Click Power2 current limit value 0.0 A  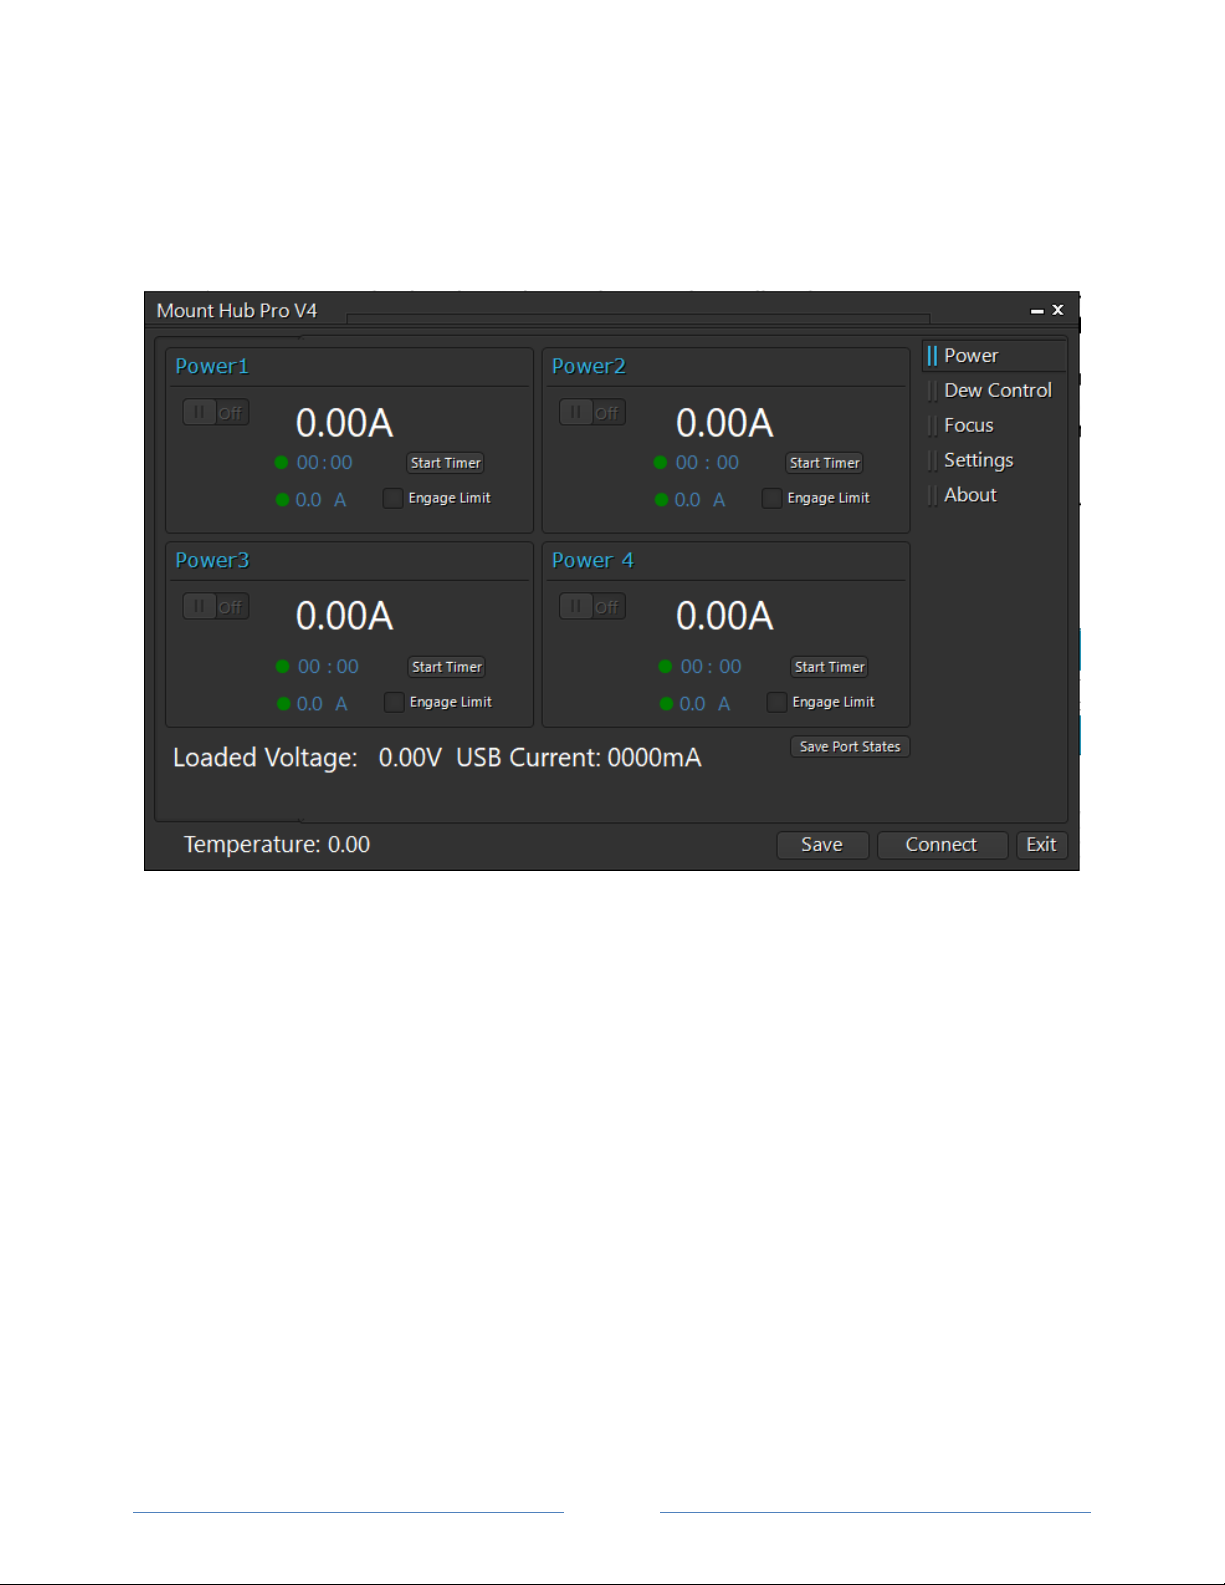pyautogui.click(x=700, y=500)
